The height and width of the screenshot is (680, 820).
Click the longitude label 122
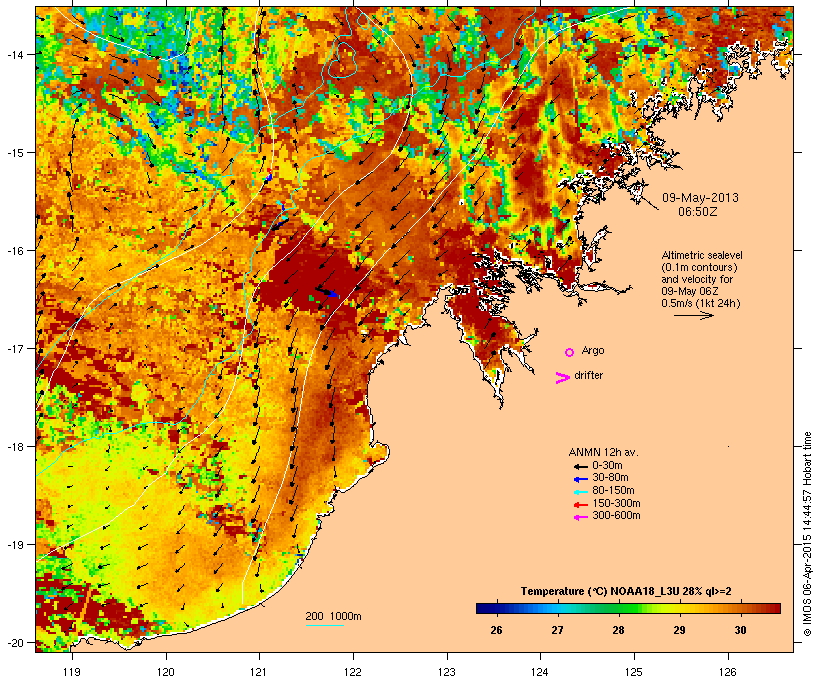pyautogui.click(x=353, y=672)
